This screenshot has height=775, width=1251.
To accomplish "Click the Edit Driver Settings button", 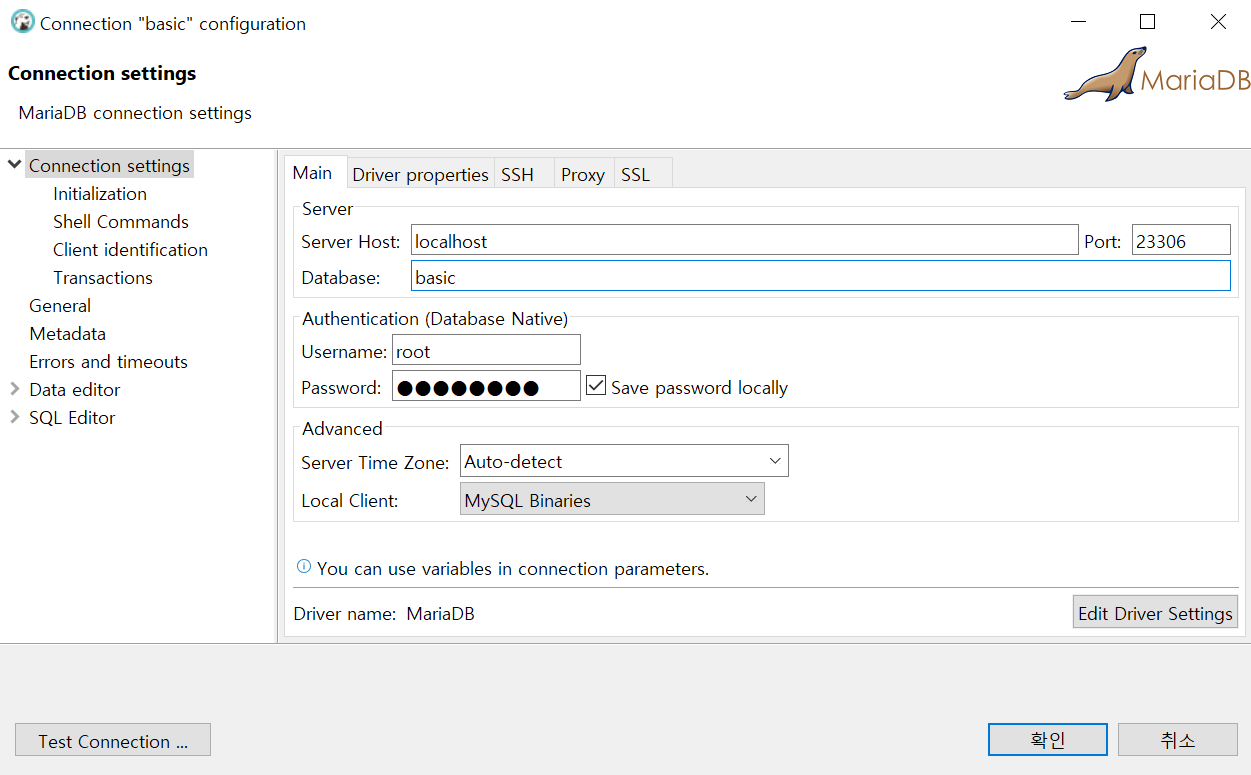I will coord(1155,612).
